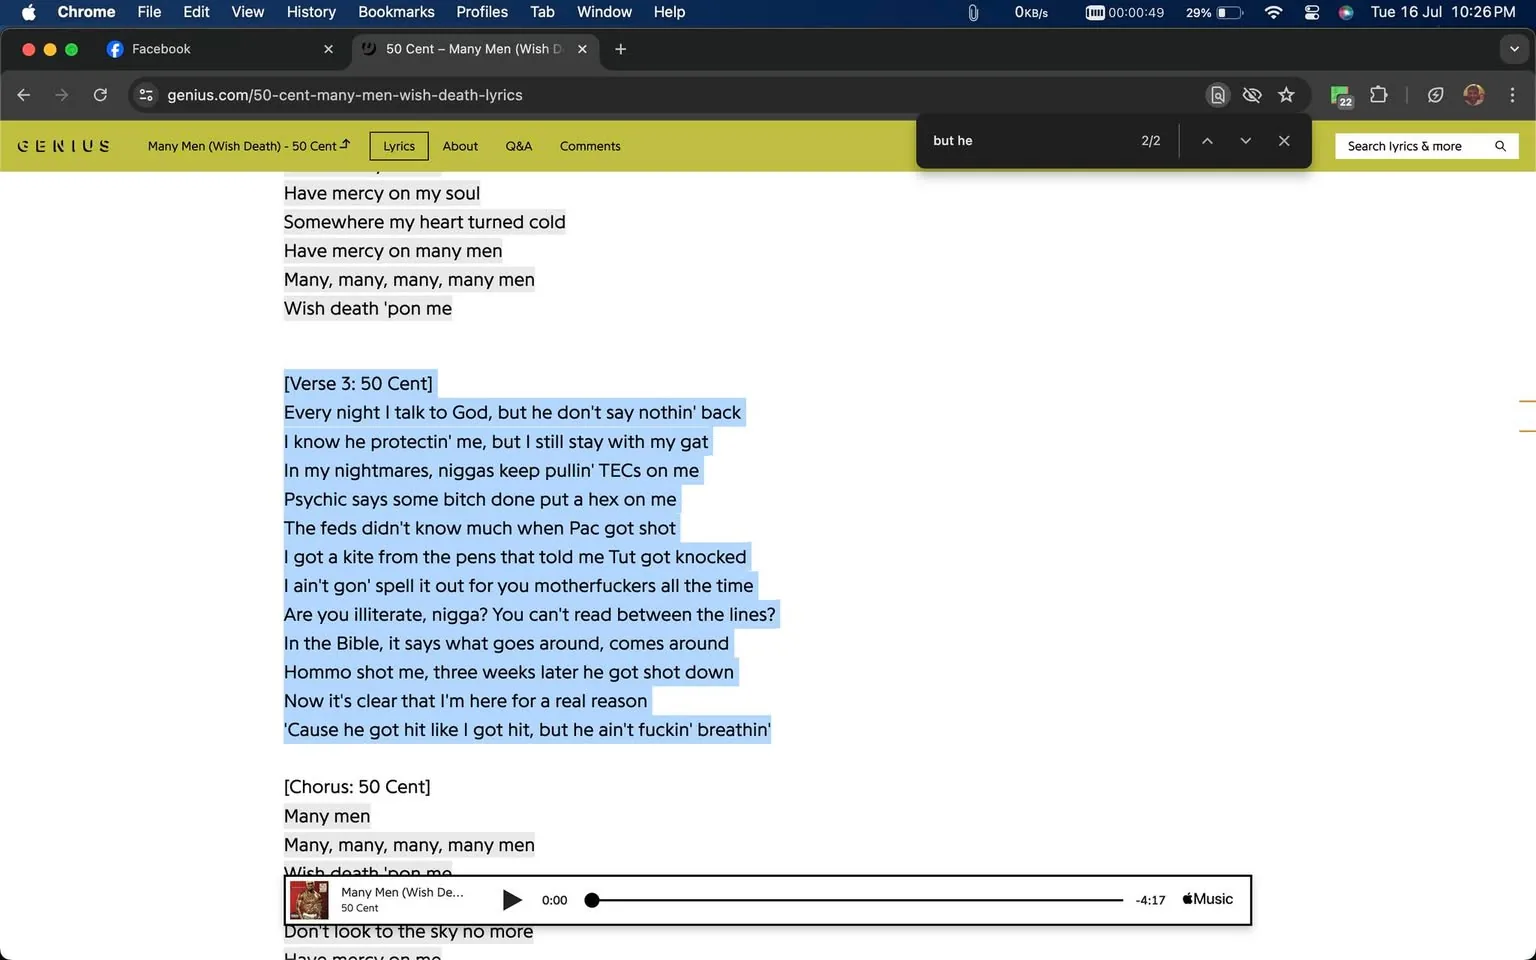Click the Apple Music logo in player
The height and width of the screenshot is (960, 1536).
pos(1206,899)
